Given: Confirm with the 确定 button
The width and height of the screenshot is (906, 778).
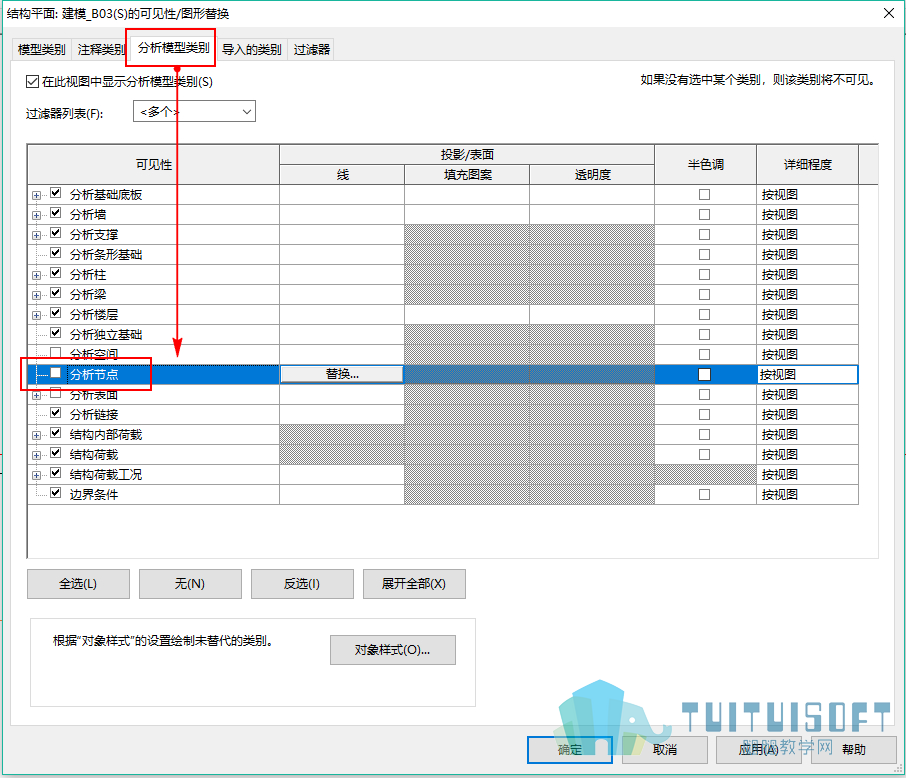Looking at the screenshot, I should pos(570,750).
